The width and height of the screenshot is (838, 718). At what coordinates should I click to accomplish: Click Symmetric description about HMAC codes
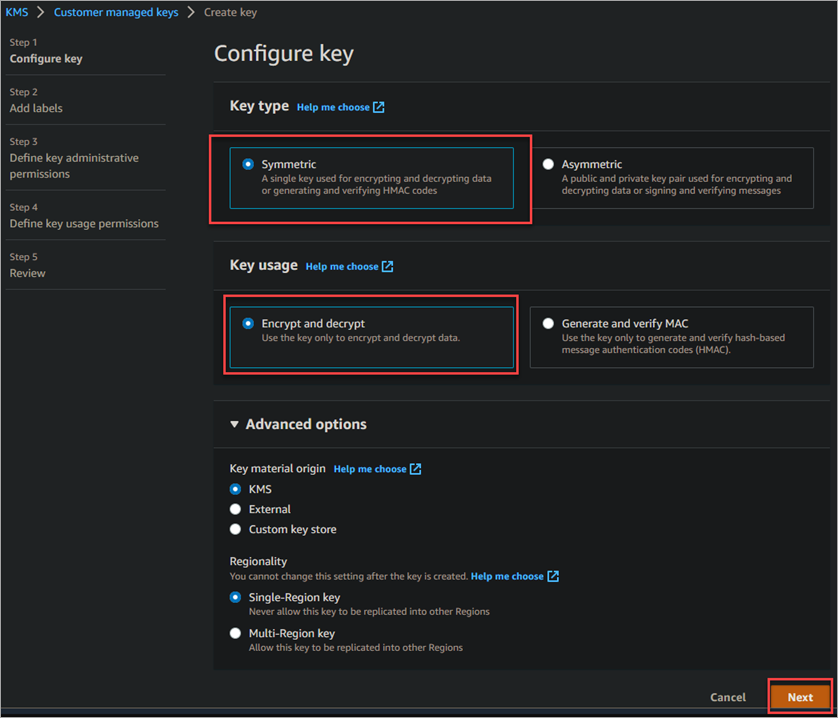[376, 184]
